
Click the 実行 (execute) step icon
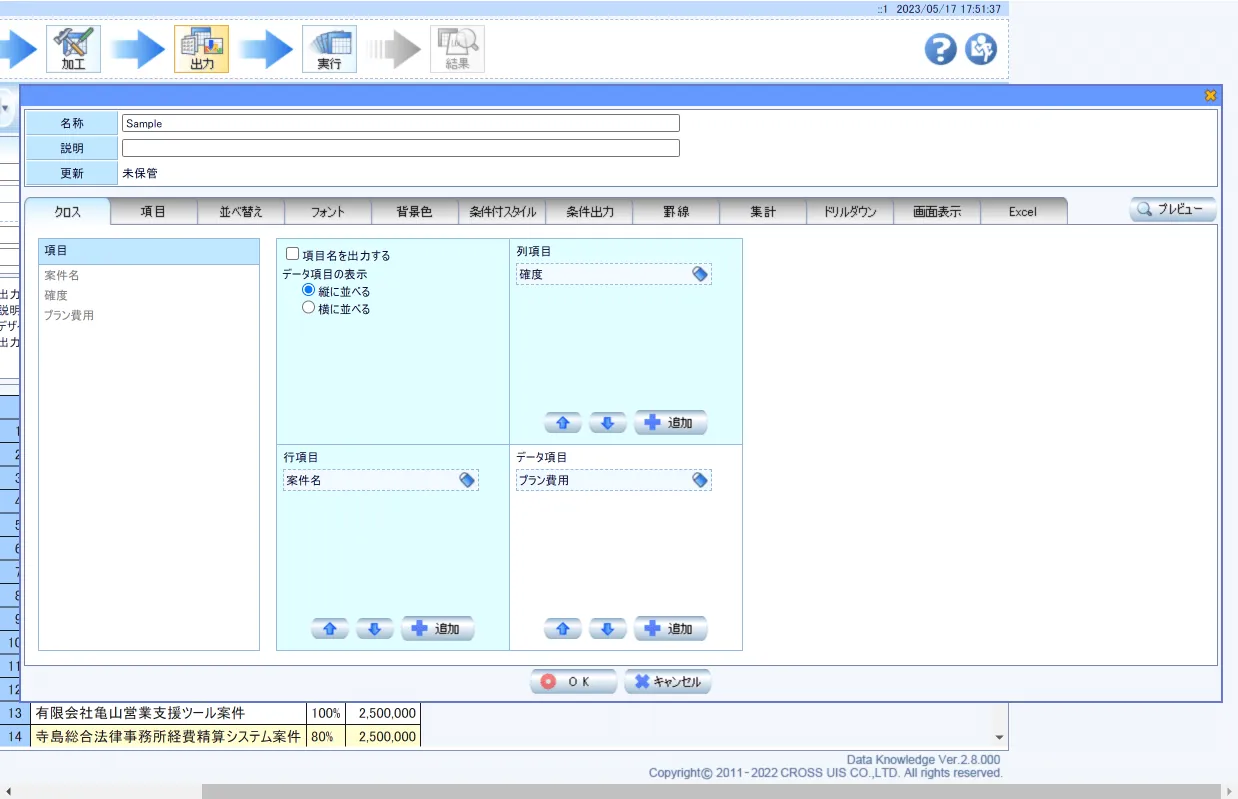329,48
